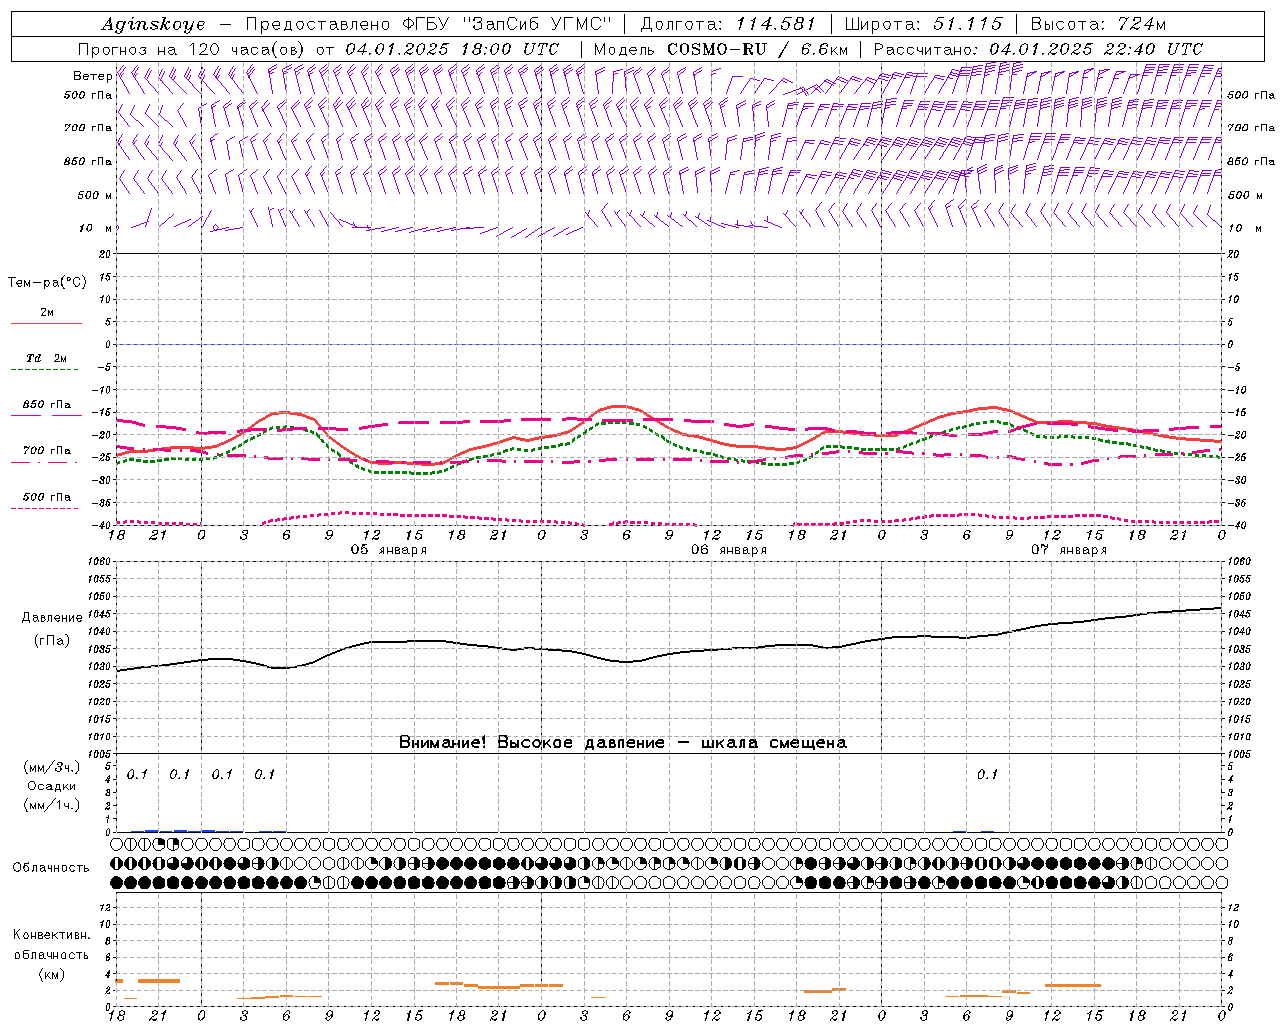Click the Ветер label of wind panel
1280x1024 pixels.
[x=92, y=76]
